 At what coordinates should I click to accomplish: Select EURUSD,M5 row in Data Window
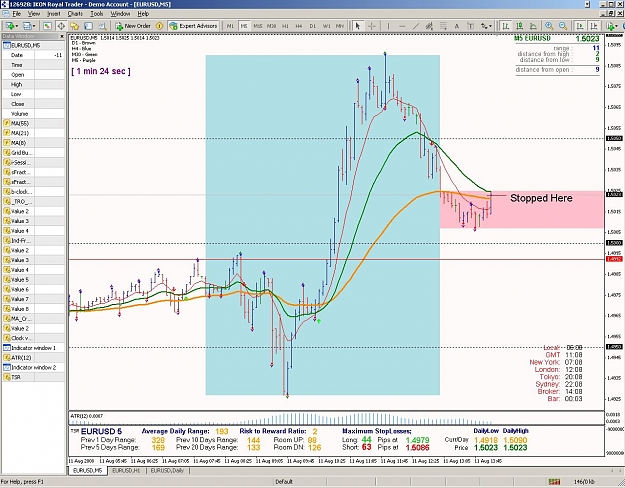pos(33,45)
